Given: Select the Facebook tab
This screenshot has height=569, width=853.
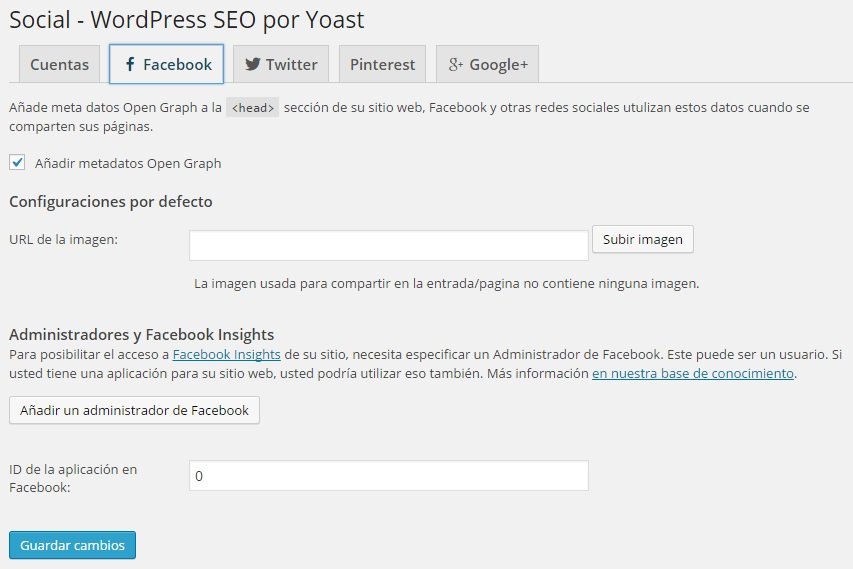Looking at the screenshot, I should (x=166, y=64).
